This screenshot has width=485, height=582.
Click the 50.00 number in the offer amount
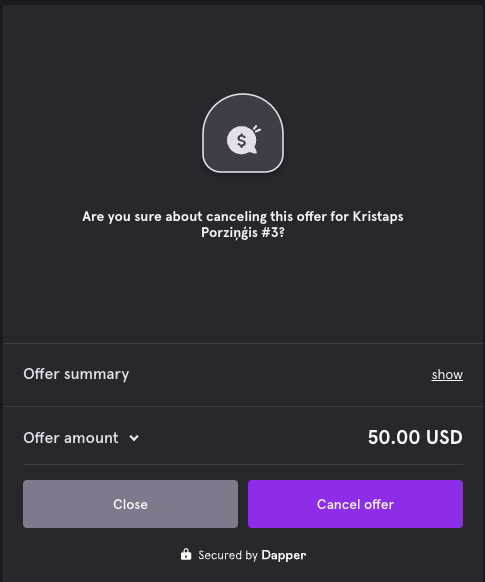[x=394, y=437]
